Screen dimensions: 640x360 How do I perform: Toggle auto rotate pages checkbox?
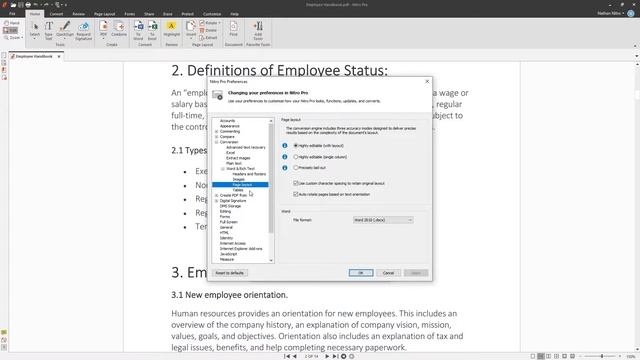point(296,194)
